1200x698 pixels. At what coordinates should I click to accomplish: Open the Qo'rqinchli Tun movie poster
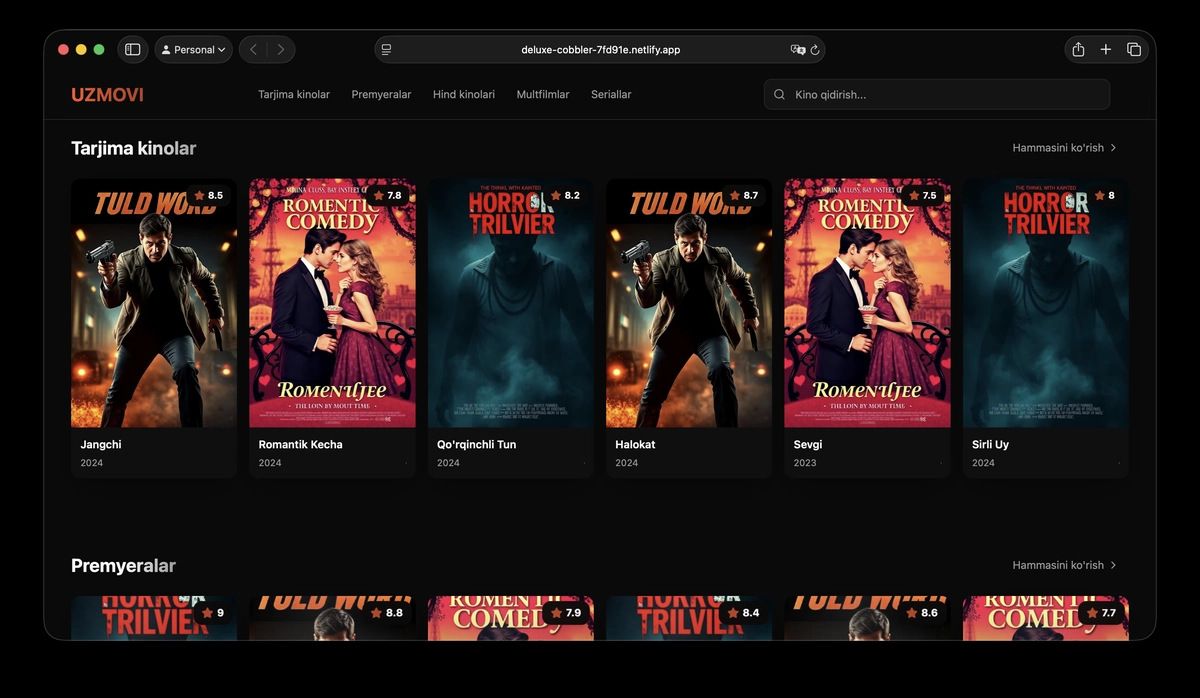(x=511, y=303)
